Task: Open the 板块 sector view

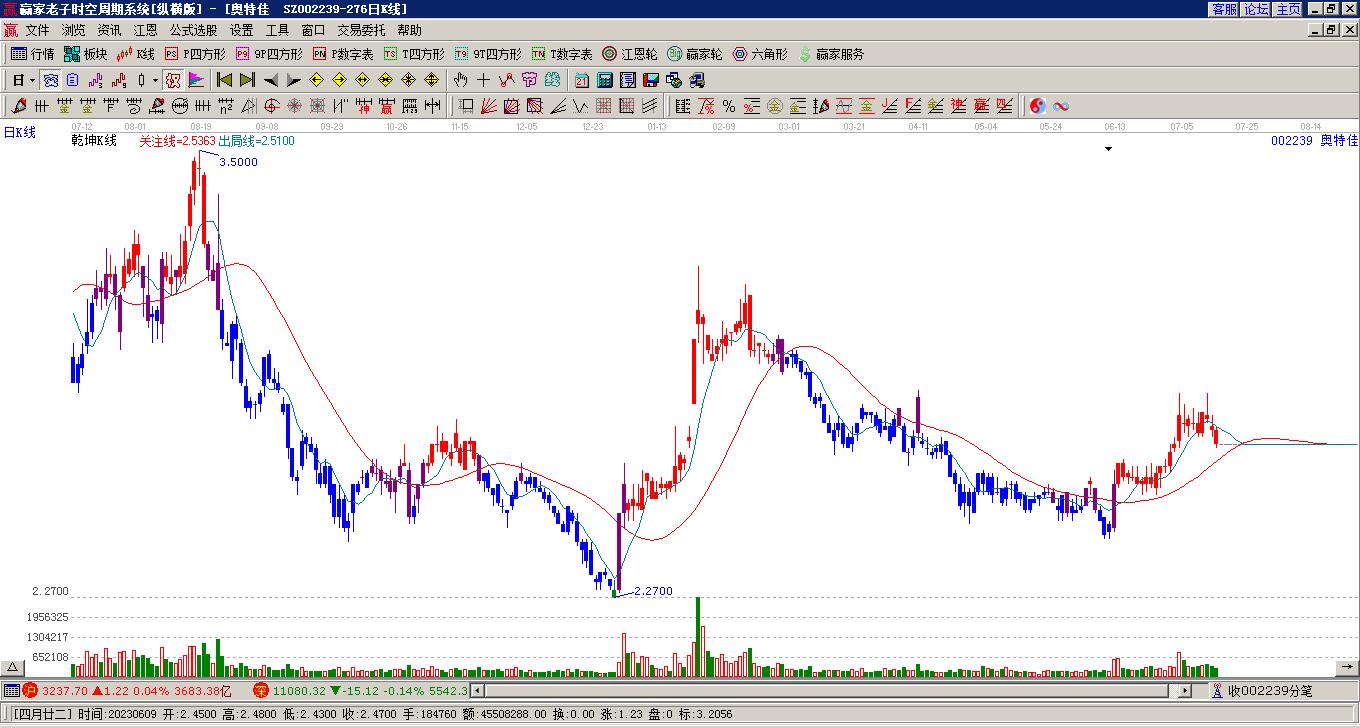Action: coord(85,54)
